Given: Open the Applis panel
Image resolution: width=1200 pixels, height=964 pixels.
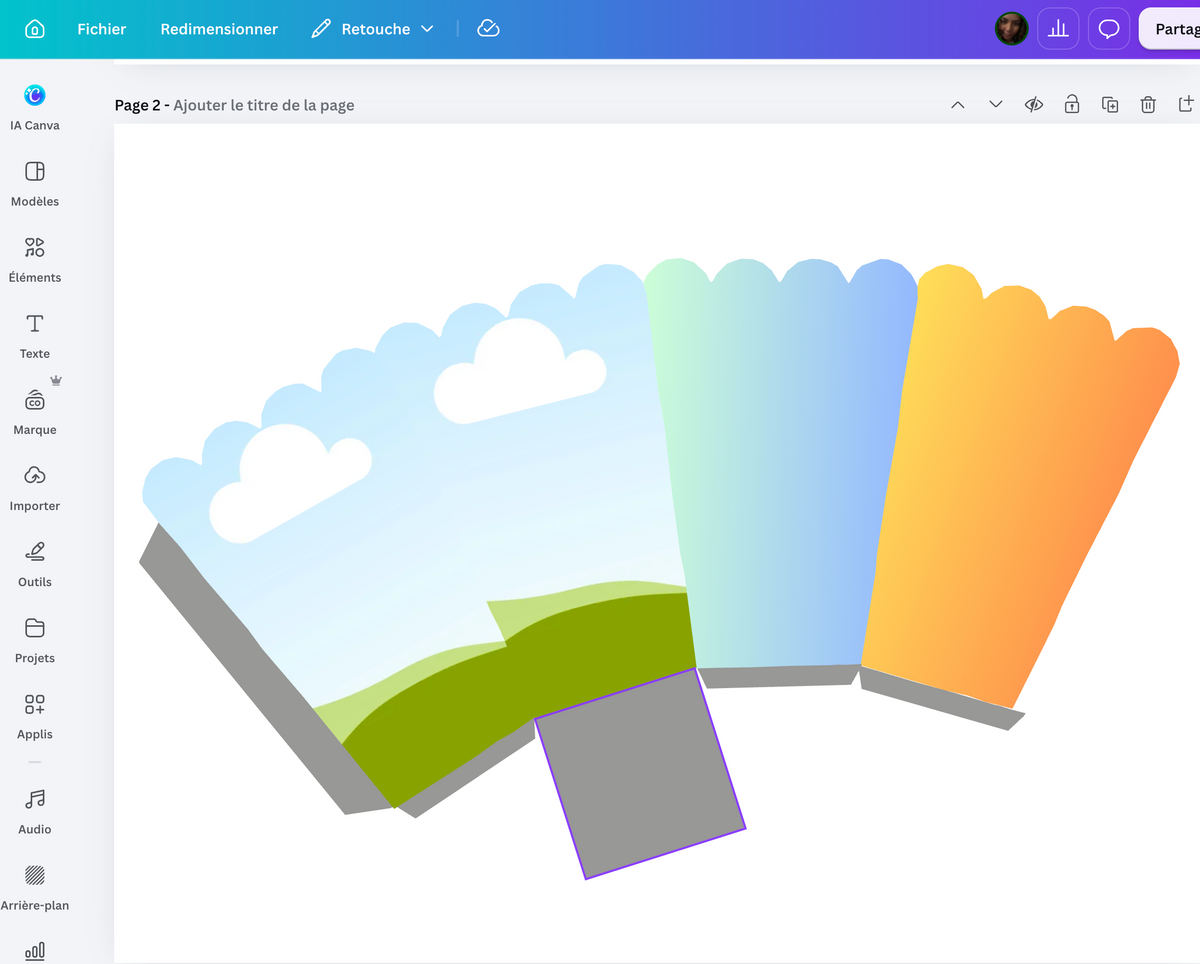Looking at the screenshot, I should tap(35, 715).
